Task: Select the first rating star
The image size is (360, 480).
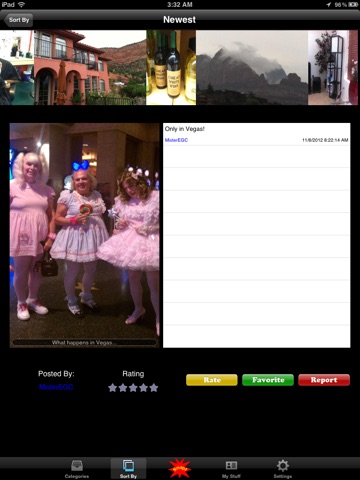Action: pyautogui.click(x=113, y=388)
